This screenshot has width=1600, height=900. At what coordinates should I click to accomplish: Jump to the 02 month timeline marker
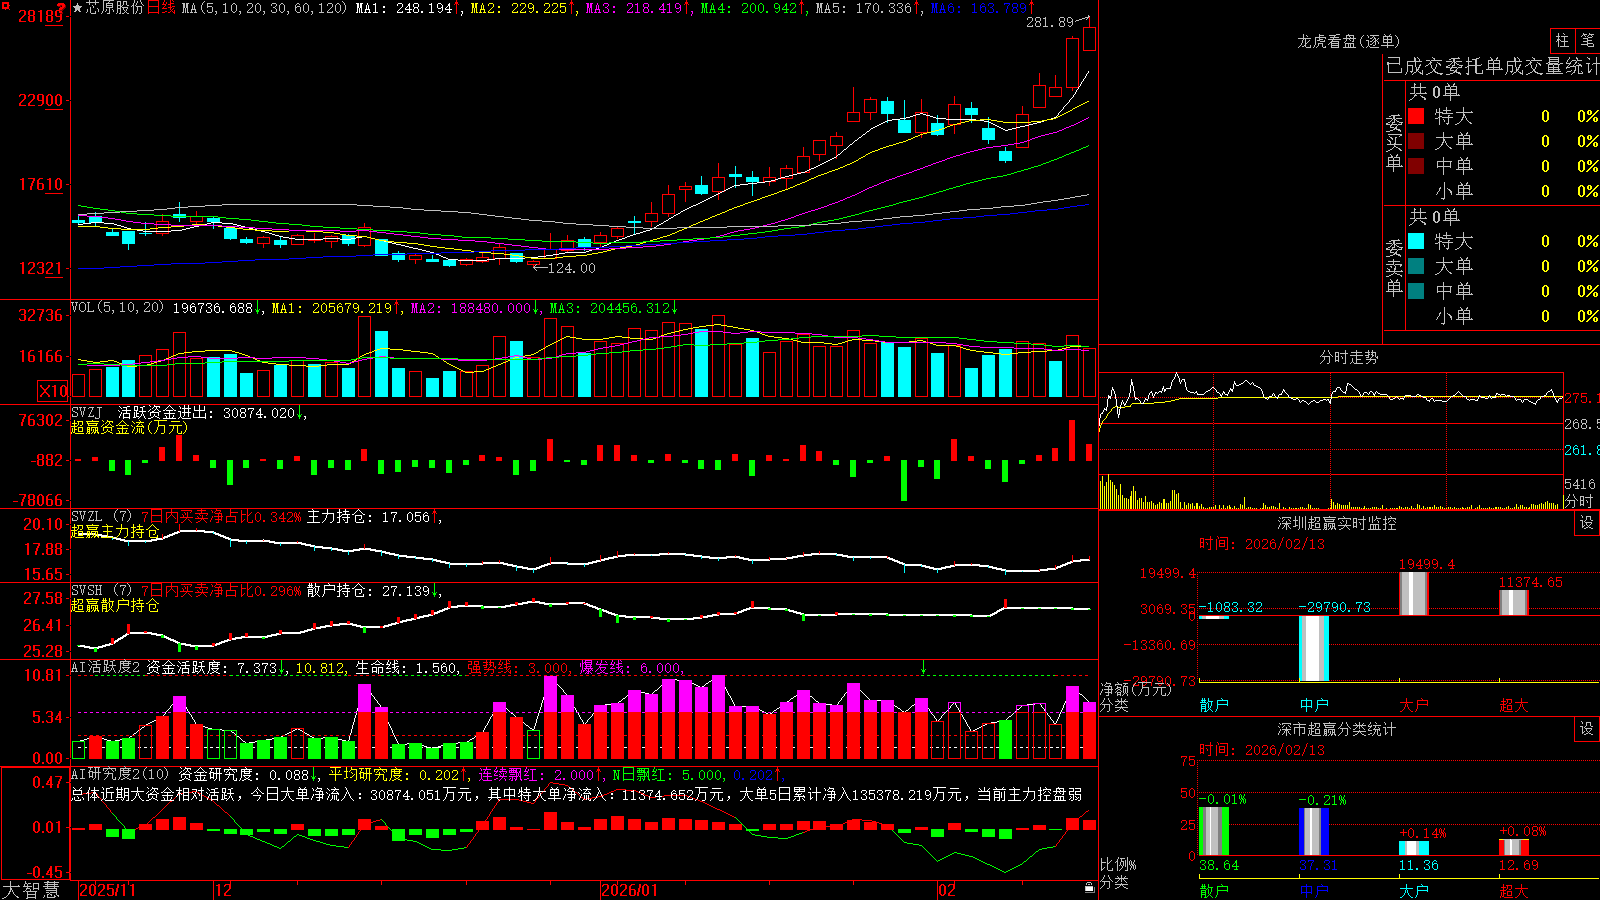947,890
